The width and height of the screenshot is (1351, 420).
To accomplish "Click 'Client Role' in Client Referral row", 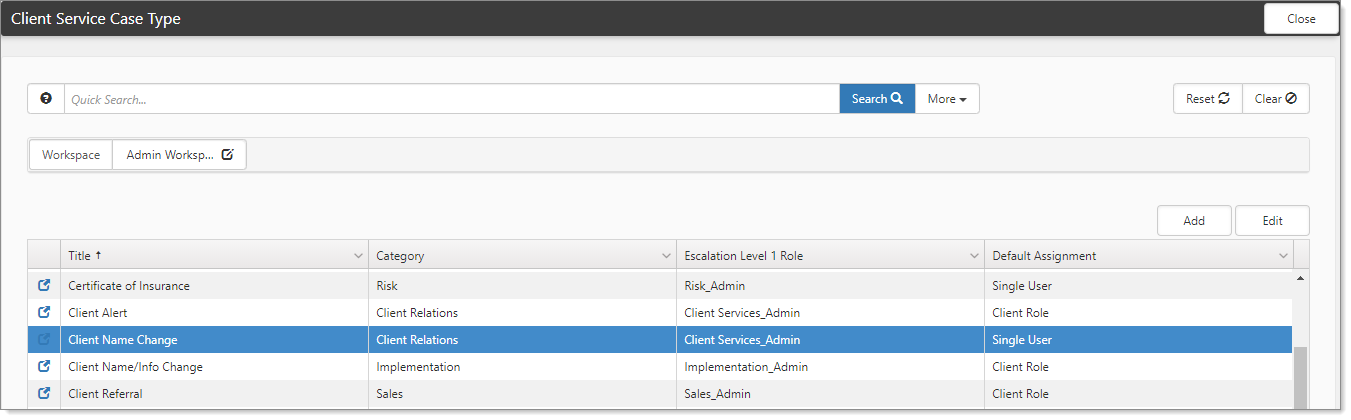I will click(x=1020, y=393).
